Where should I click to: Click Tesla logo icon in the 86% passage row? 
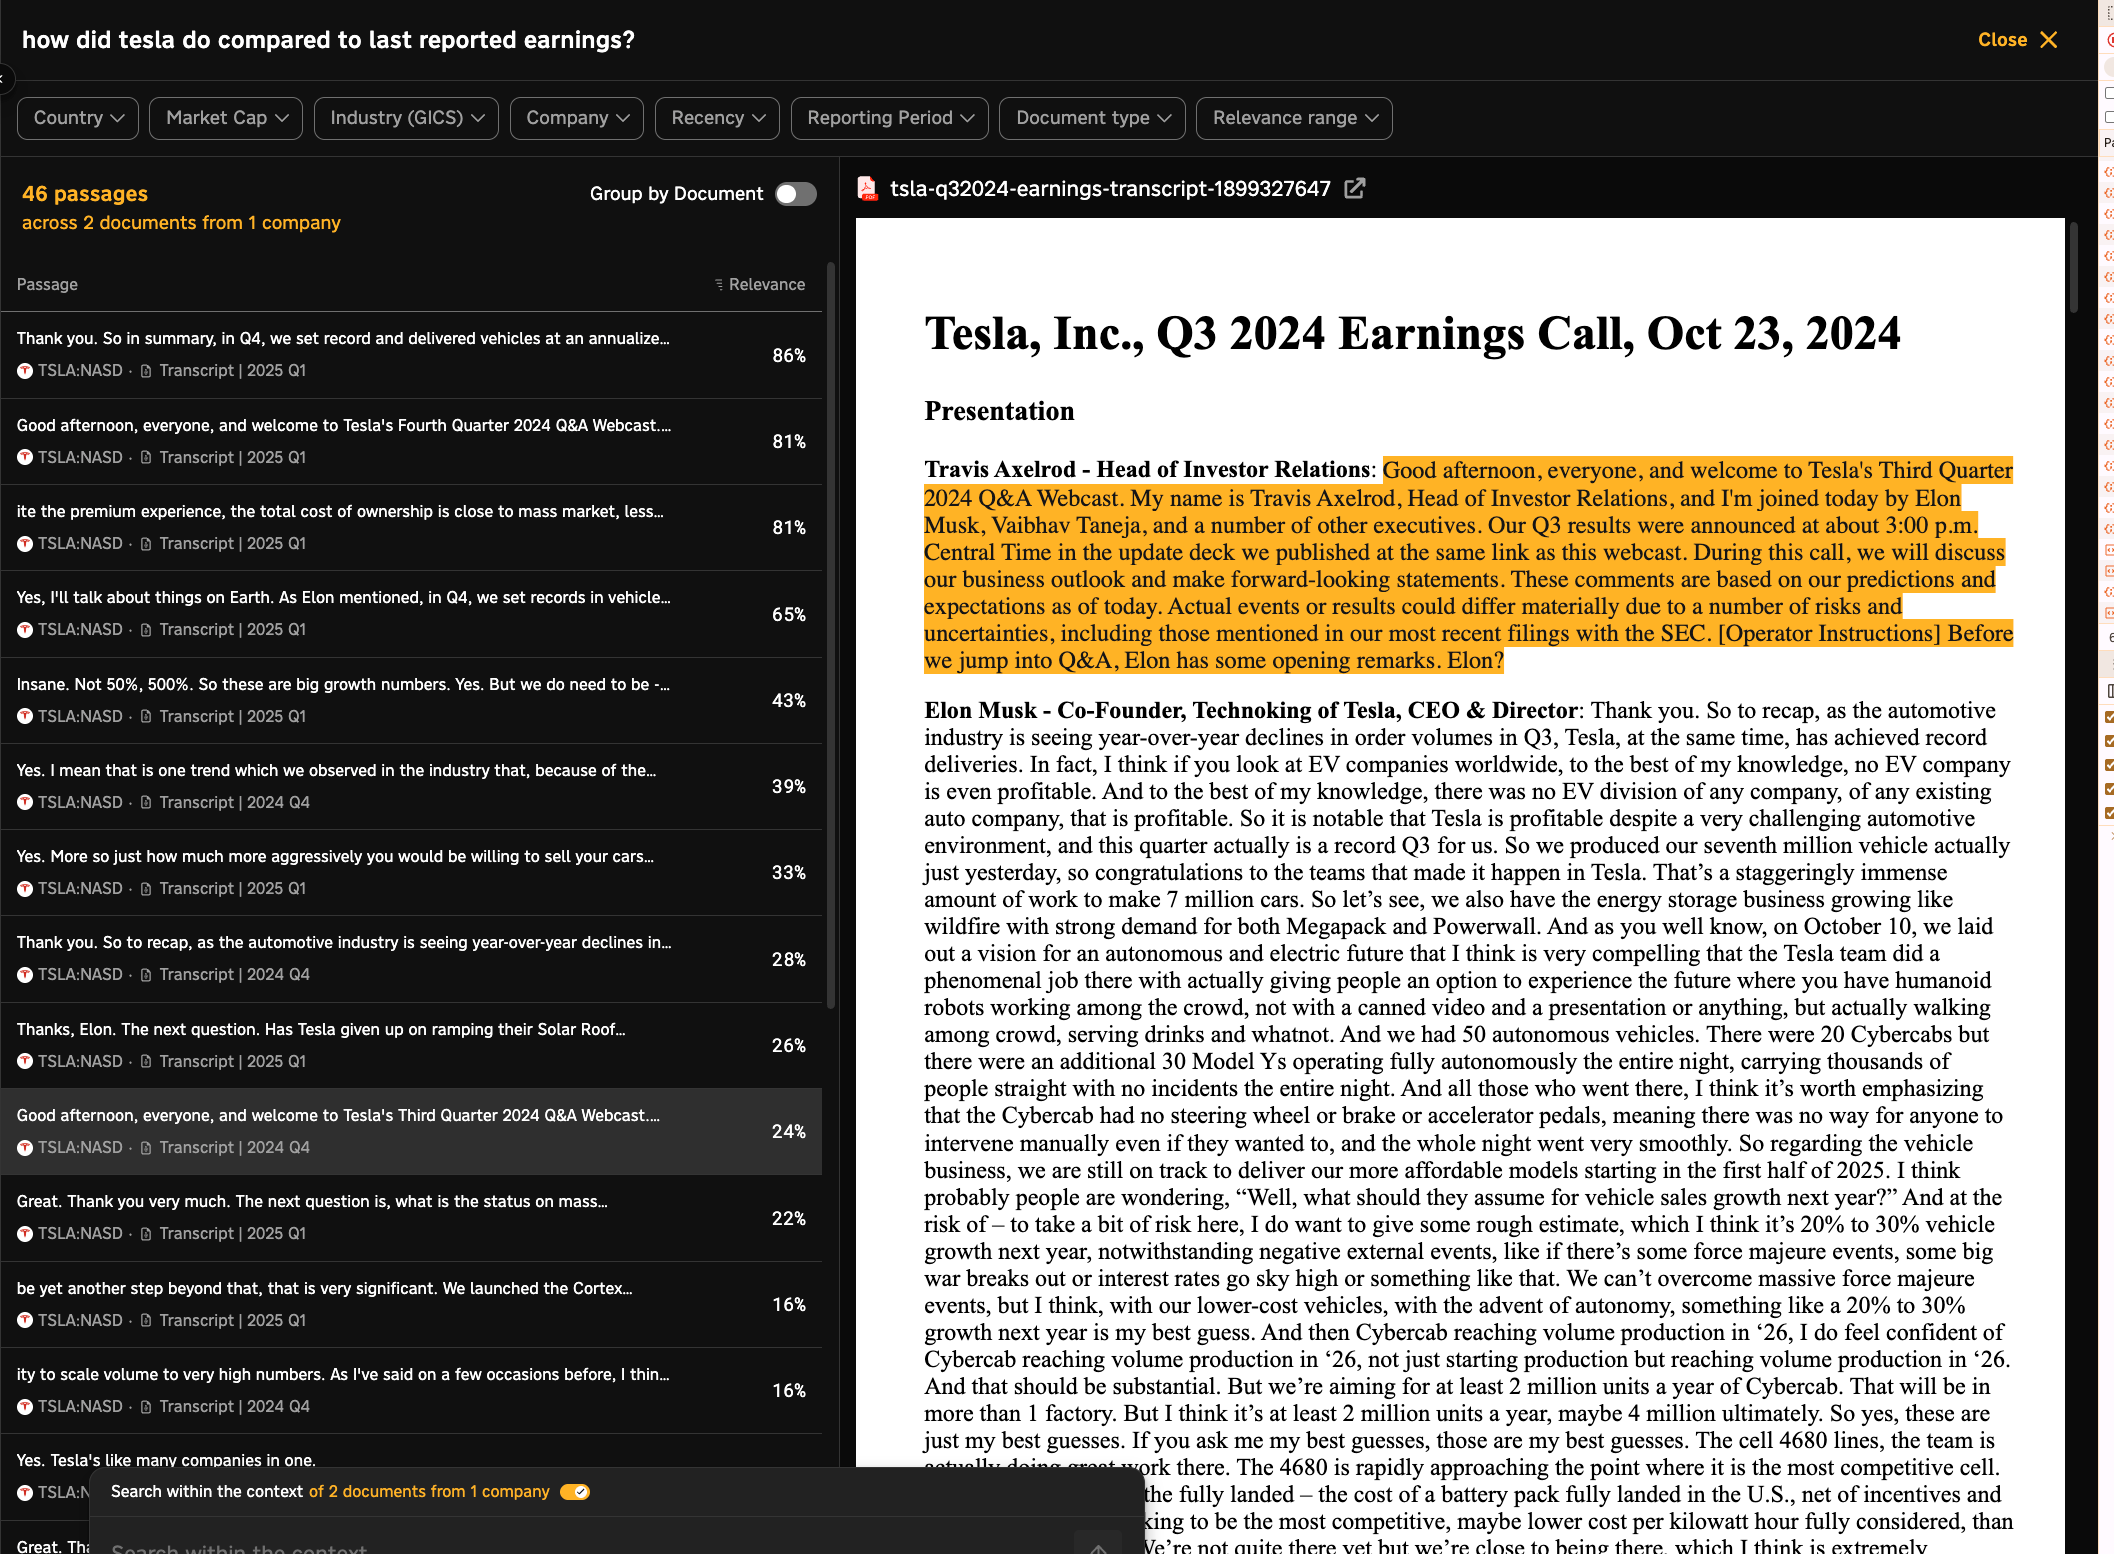[25, 371]
